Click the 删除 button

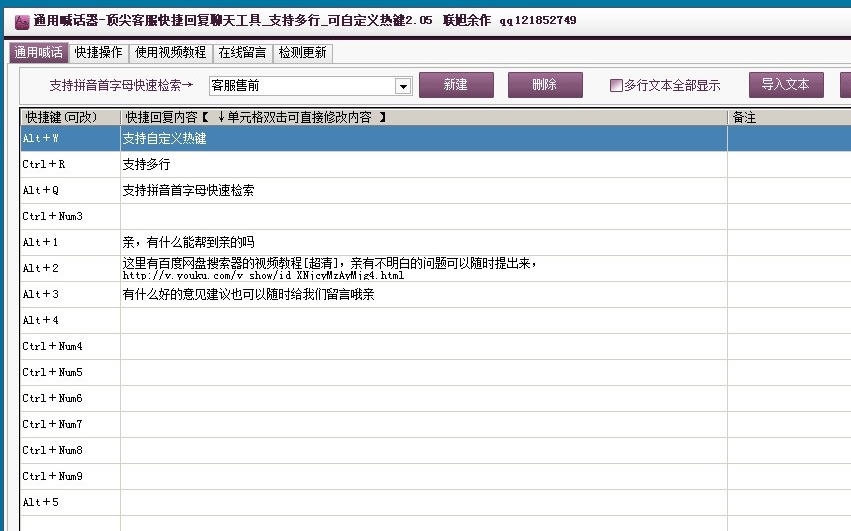pos(545,85)
